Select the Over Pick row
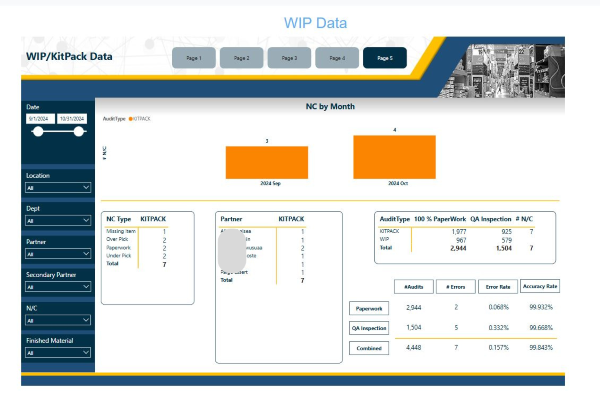The image size is (600, 406). 137,240
